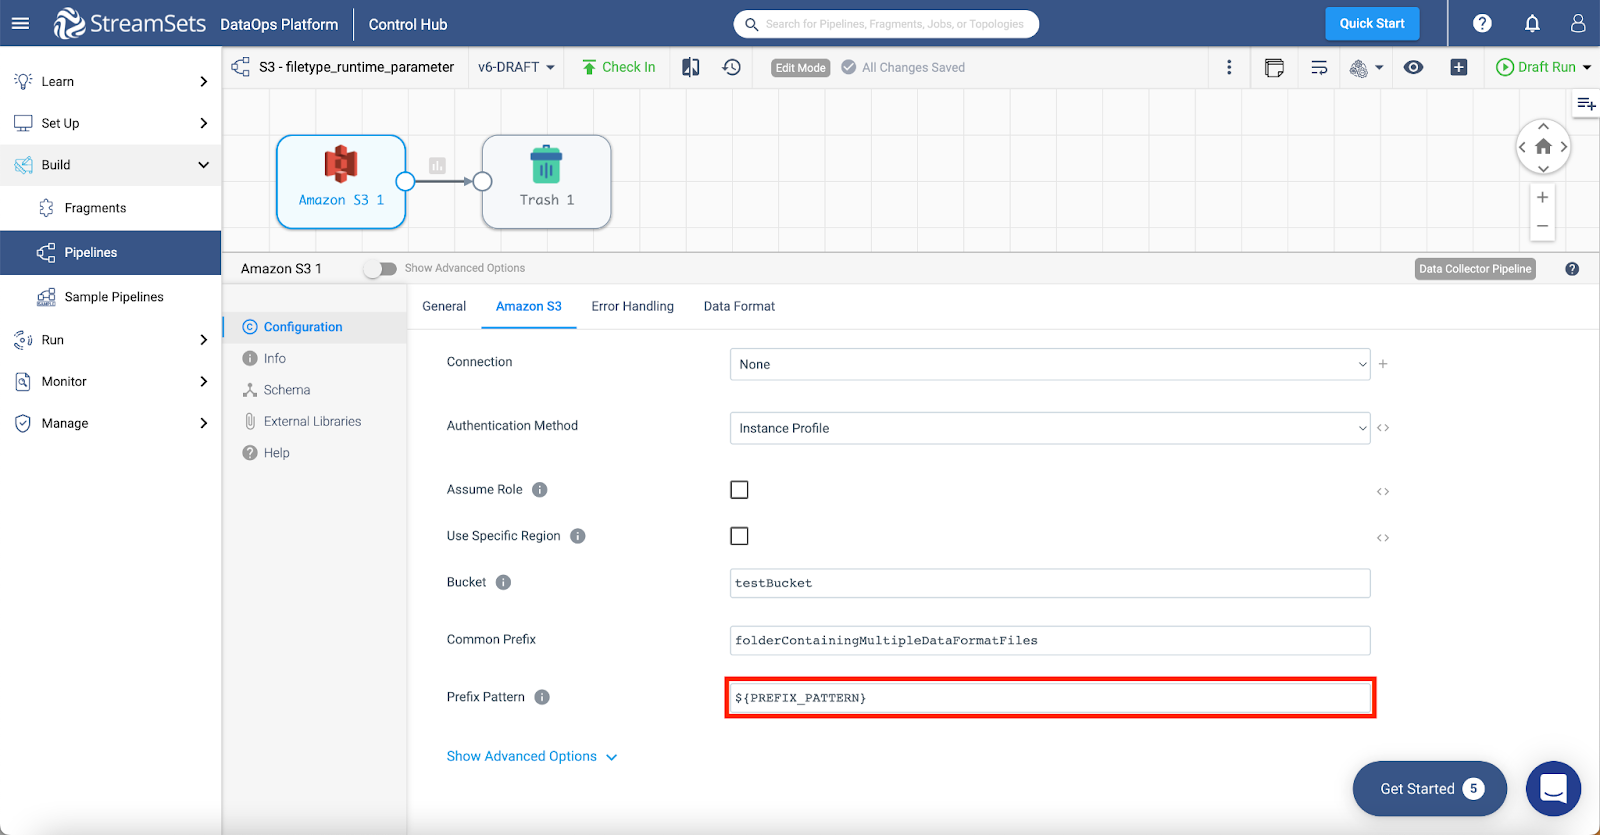
Task: Click the Bucket info icon
Action: [x=504, y=582]
